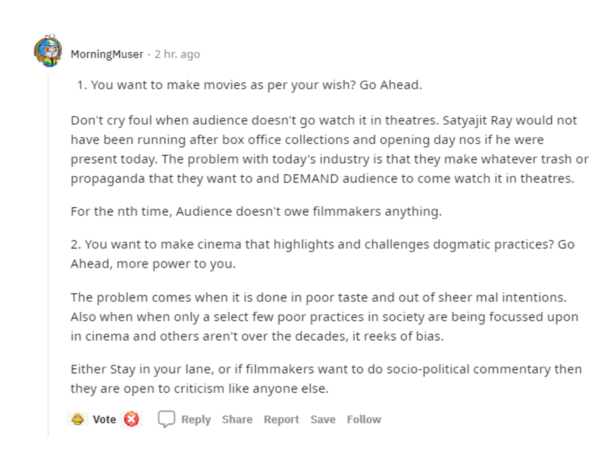Click the capitalized word DEMAND
Screen dimensions: 616x462
tap(311, 179)
